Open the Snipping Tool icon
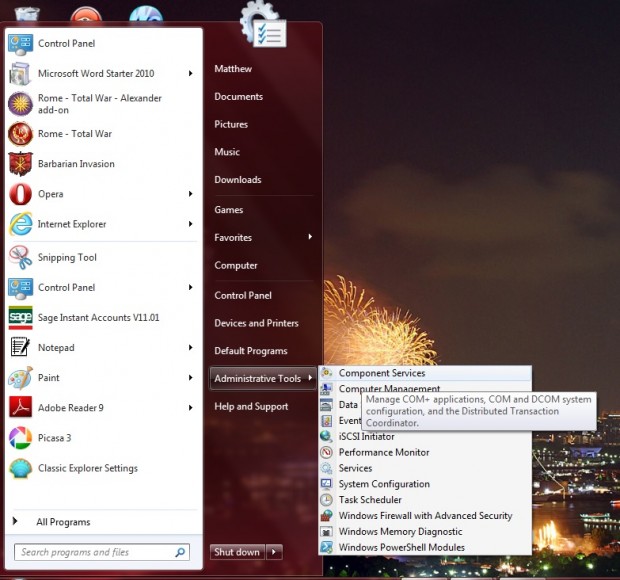Screen dimensions: 620x580 pos(20,257)
